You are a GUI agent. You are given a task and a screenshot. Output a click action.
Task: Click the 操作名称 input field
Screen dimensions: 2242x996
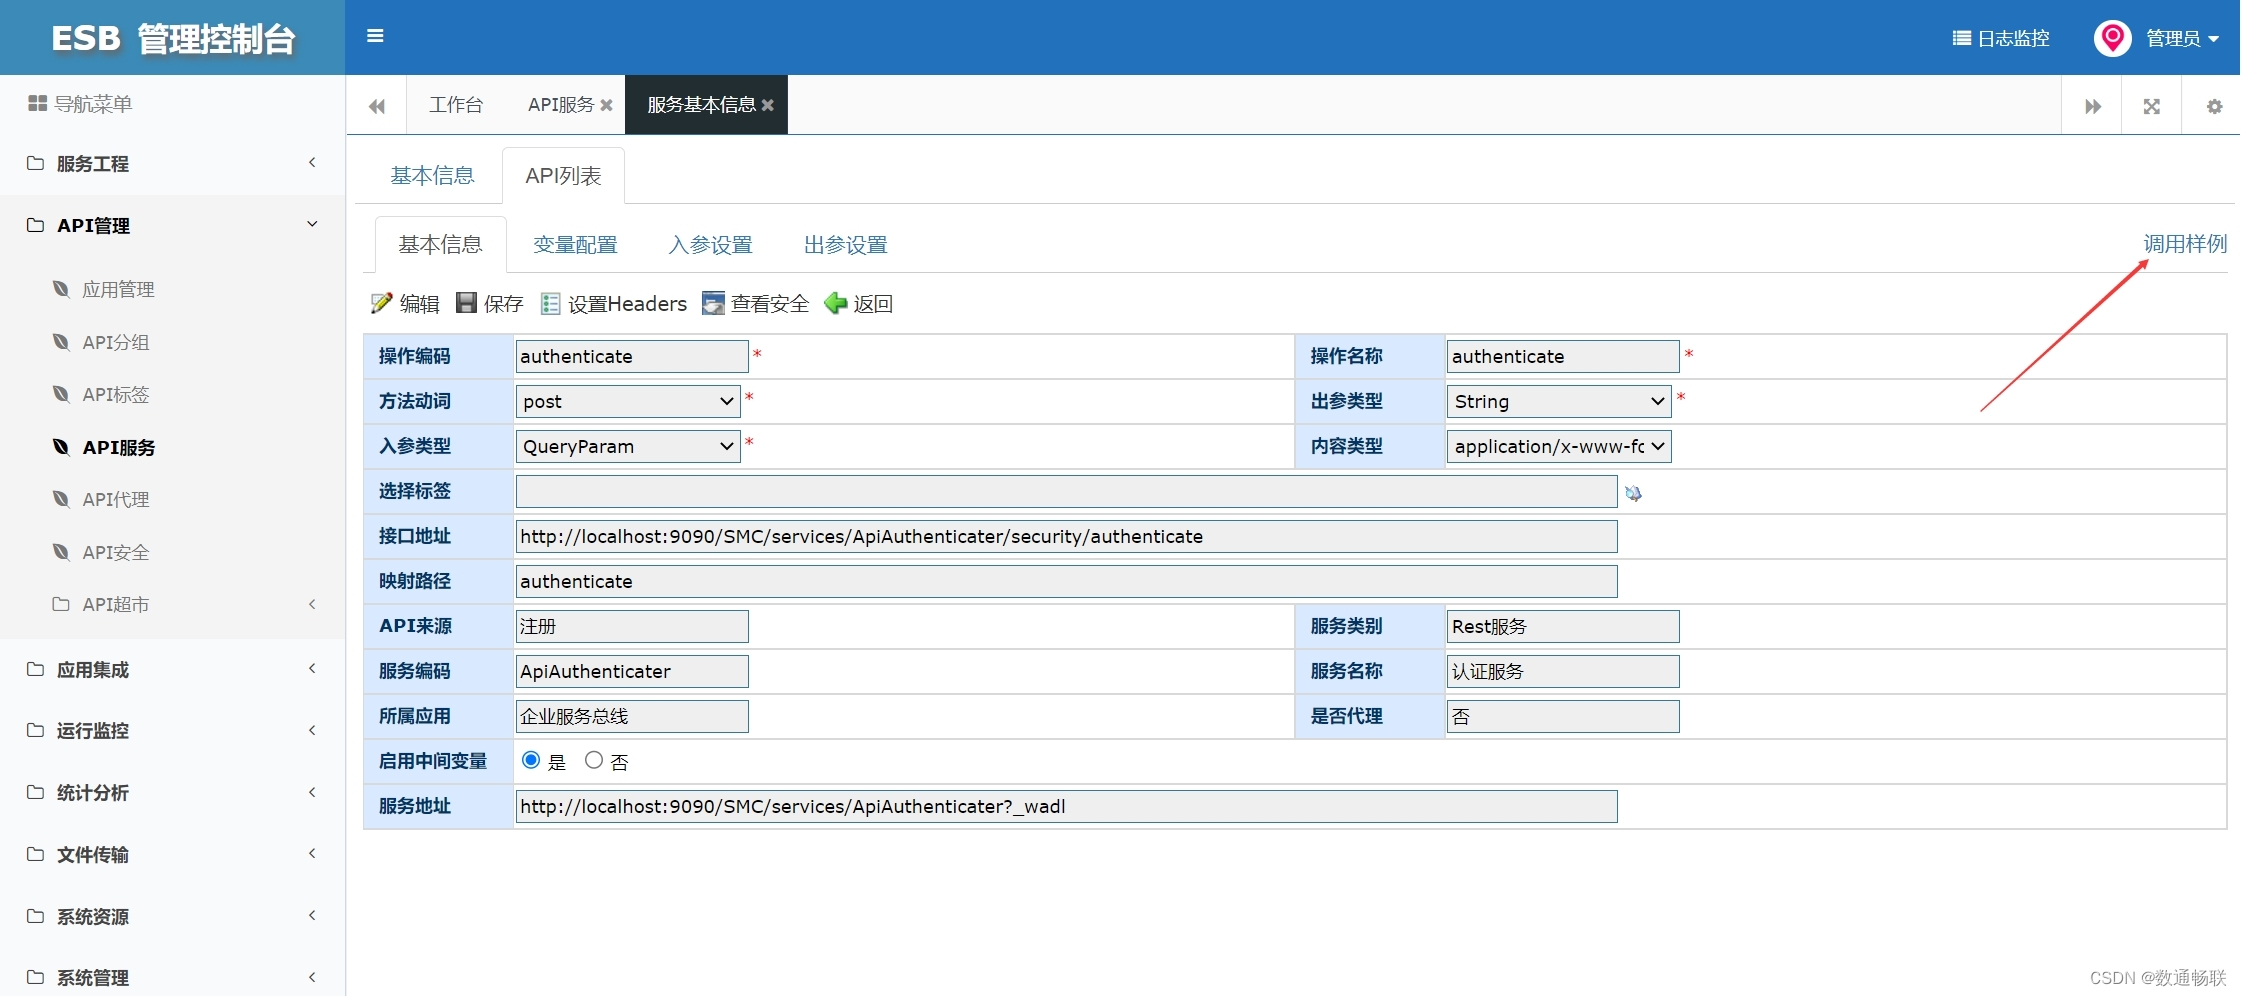pos(1563,356)
